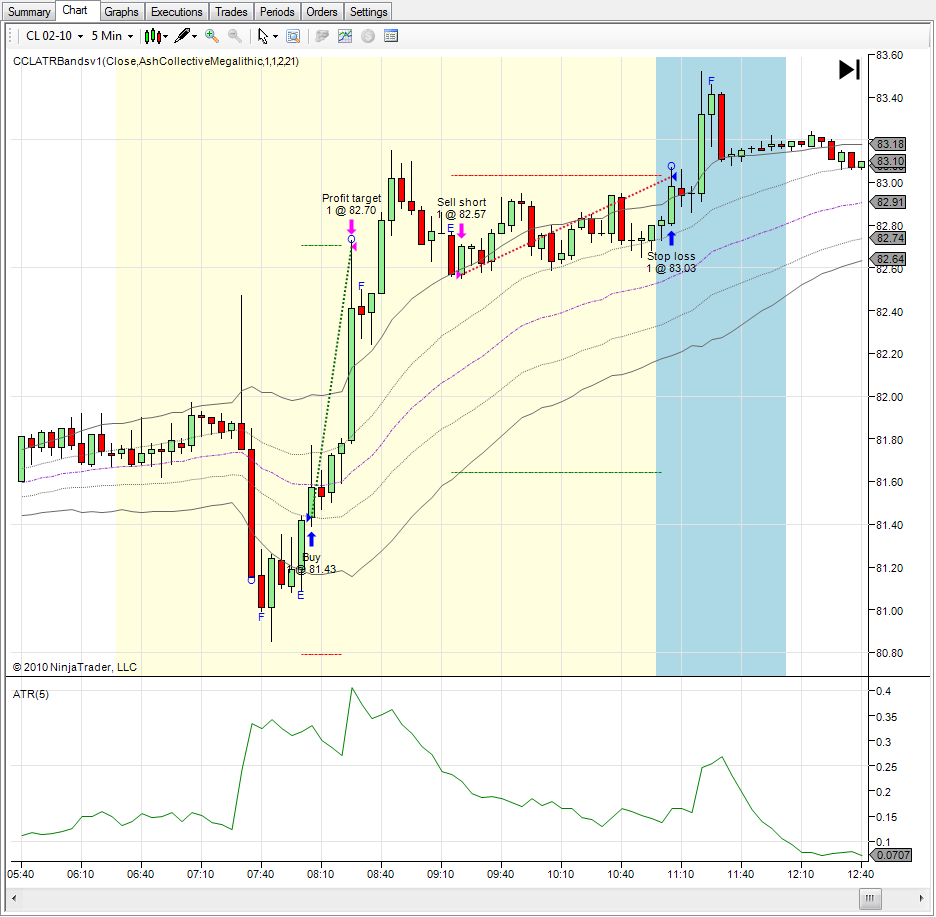Expand the cursor type dropdown arrow
936x917 pixels.
pyautogui.click(x=275, y=36)
